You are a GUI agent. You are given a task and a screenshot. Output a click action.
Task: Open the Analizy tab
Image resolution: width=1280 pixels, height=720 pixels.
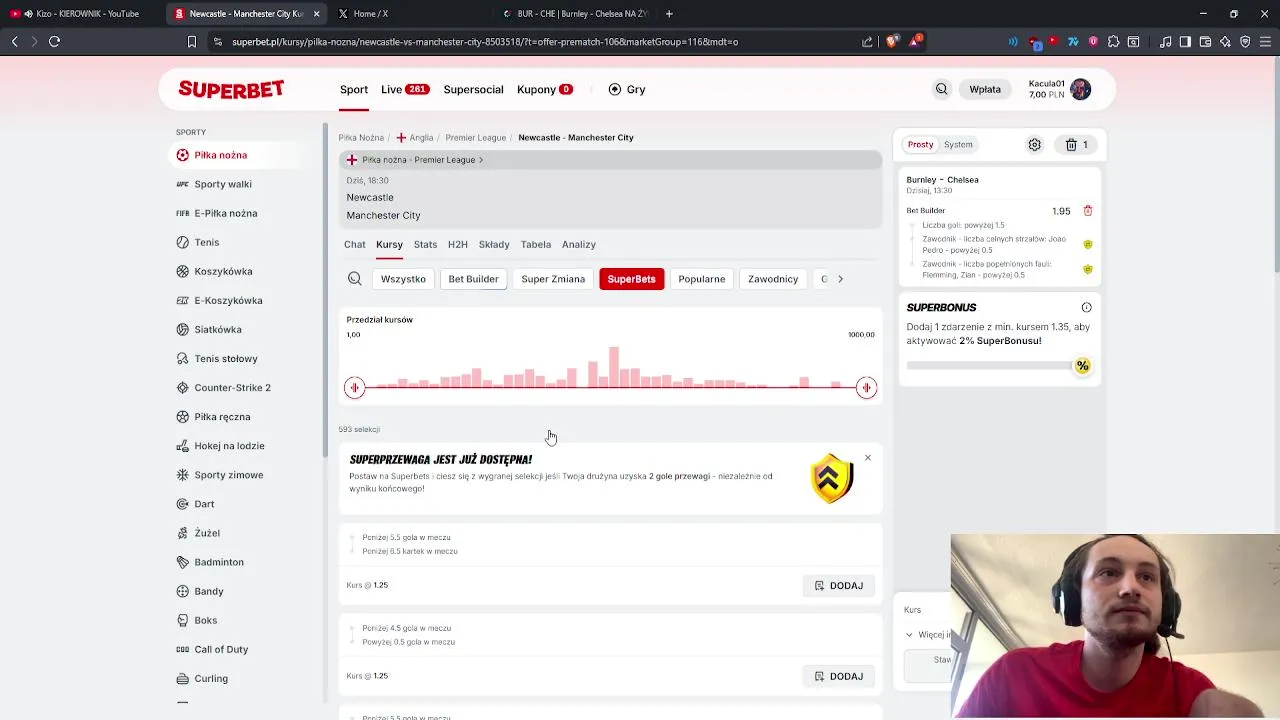click(579, 244)
